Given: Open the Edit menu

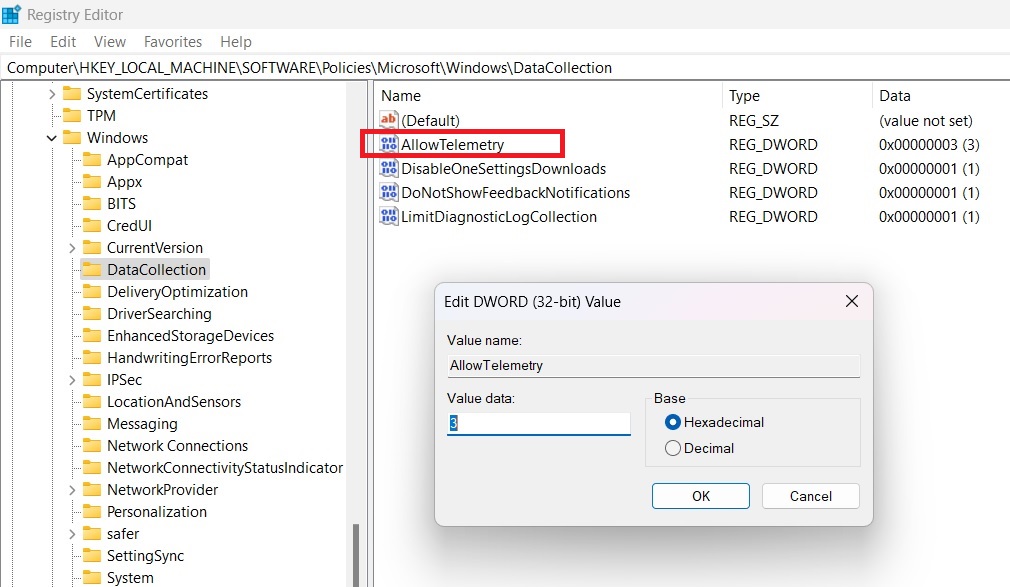Looking at the screenshot, I should 62,41.
